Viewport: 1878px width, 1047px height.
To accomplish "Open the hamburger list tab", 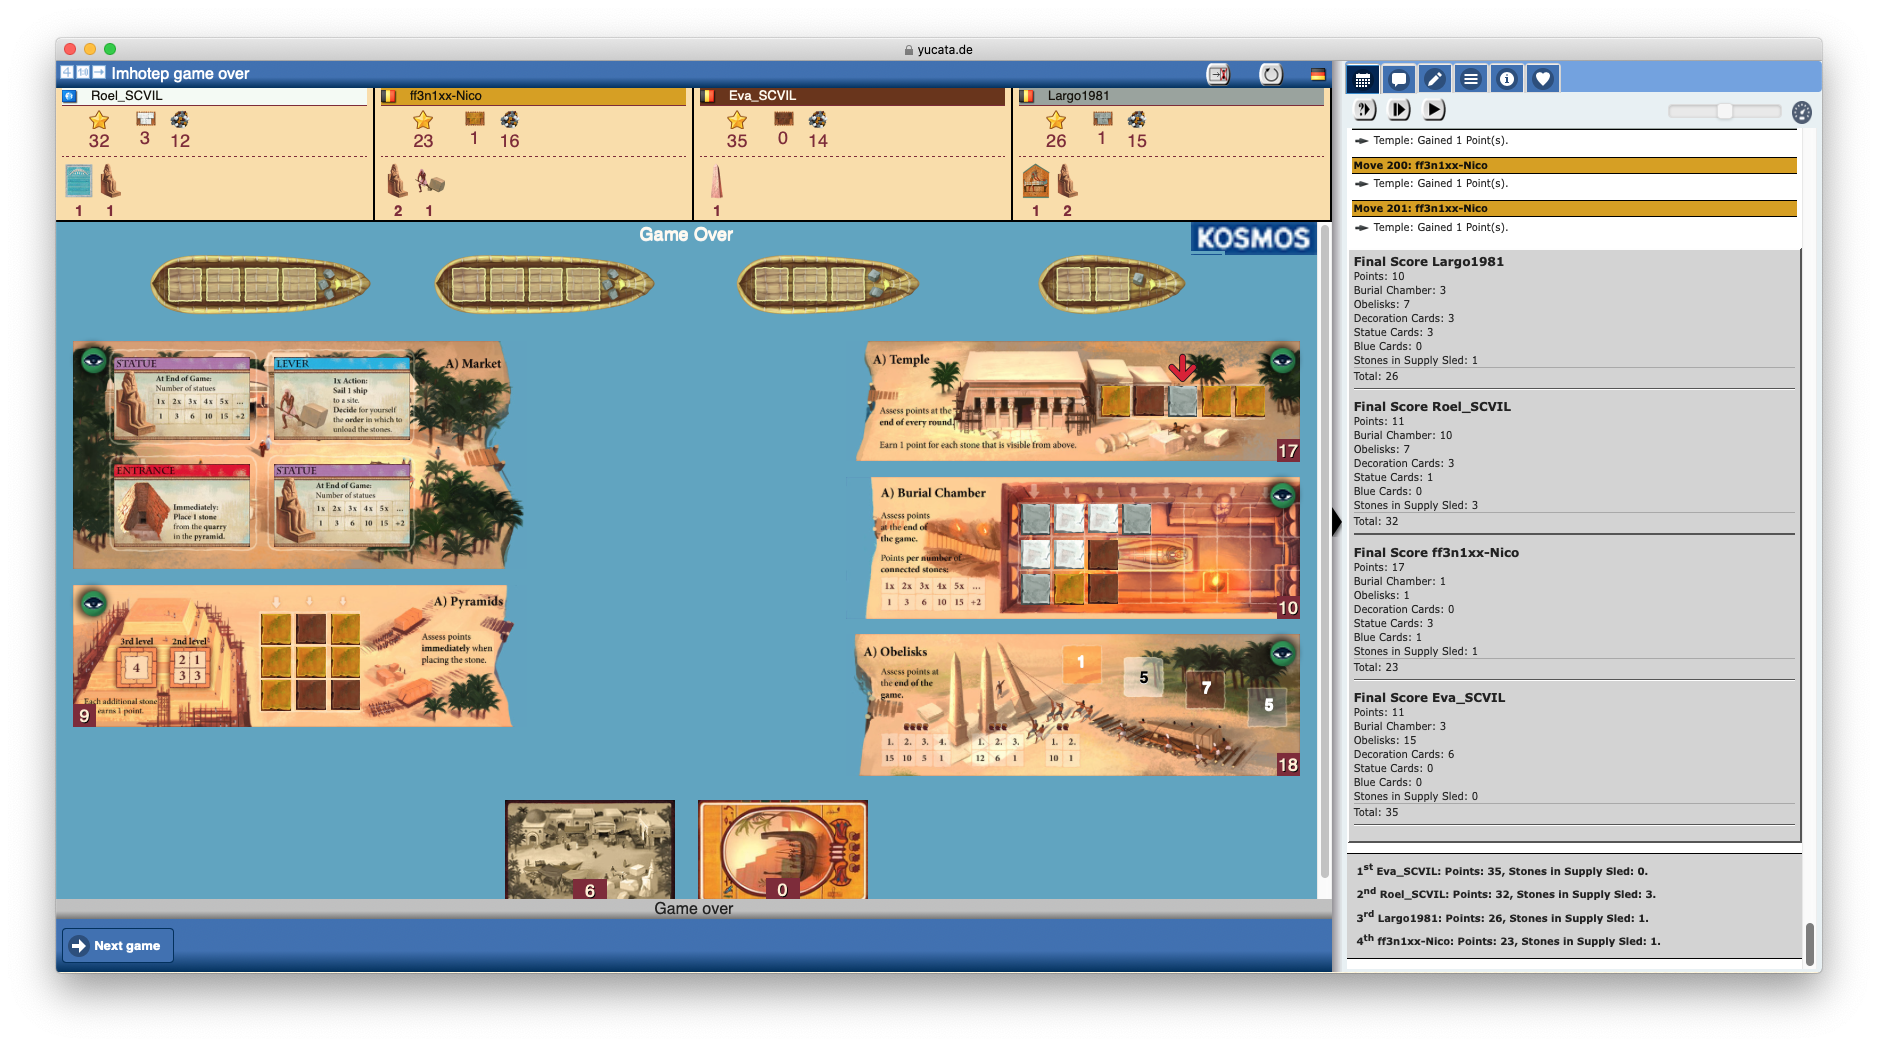I will [x=1471, y=79].
